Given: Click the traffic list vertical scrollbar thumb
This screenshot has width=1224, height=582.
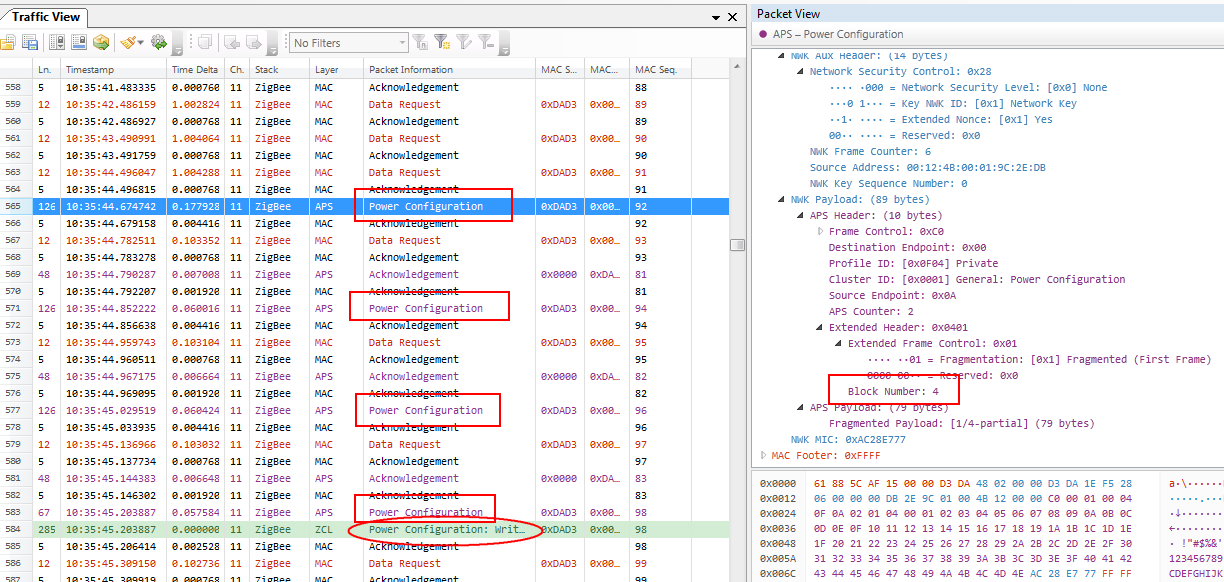Looking at the screenshot, I should point(737,245).
